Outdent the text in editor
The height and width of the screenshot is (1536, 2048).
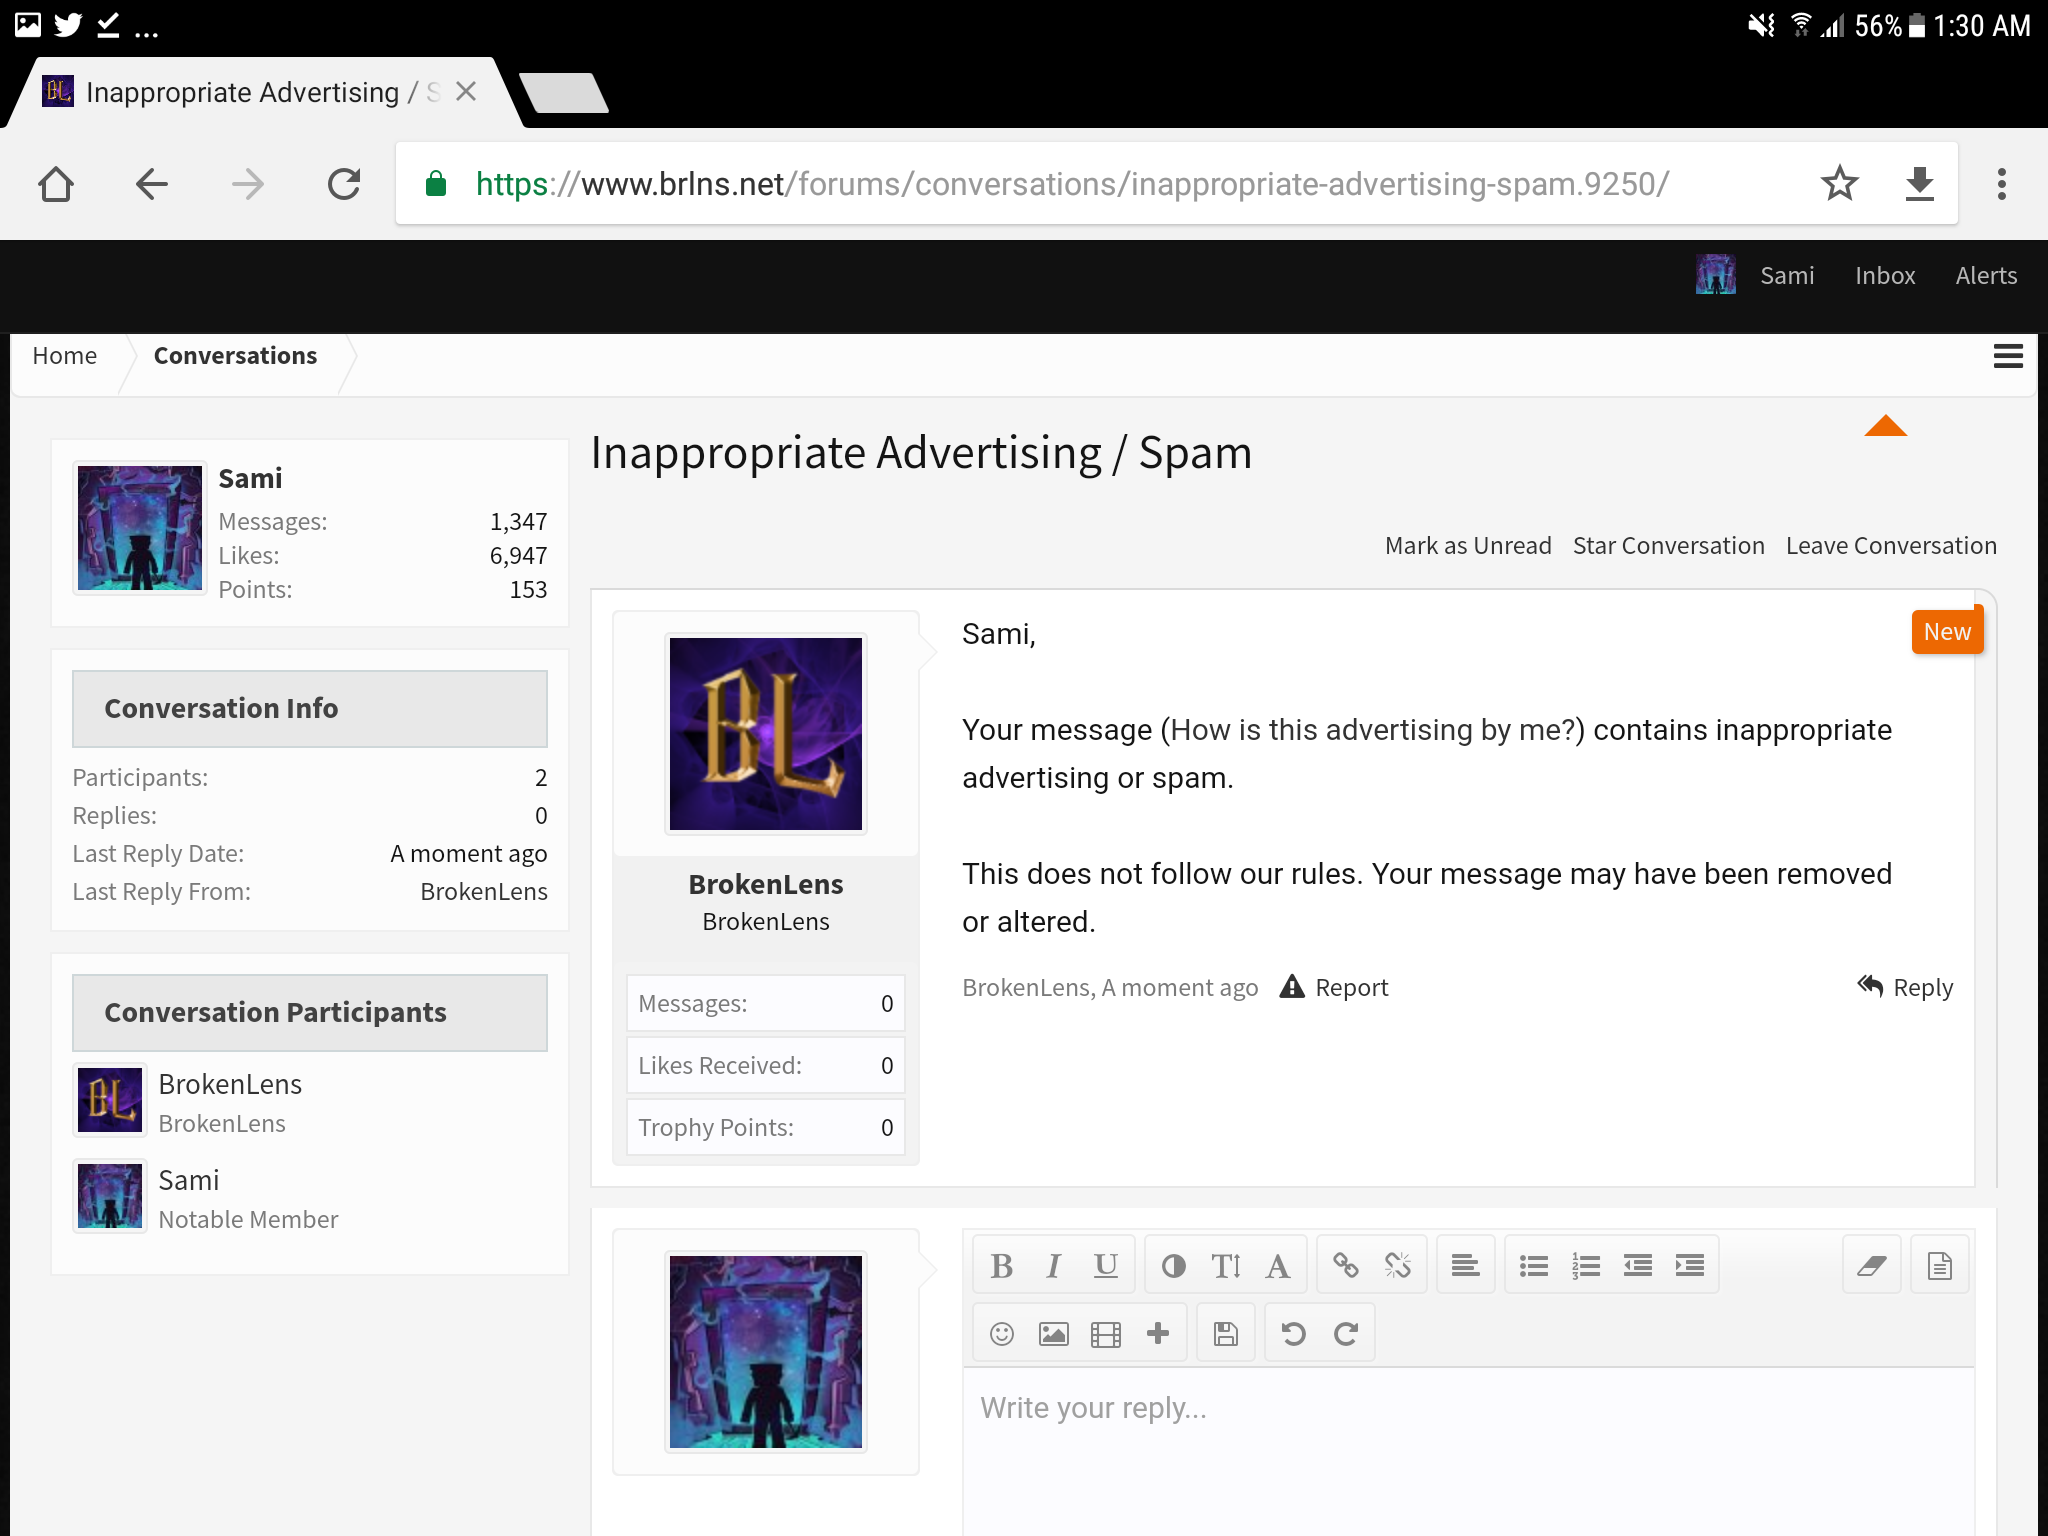1637,1266
